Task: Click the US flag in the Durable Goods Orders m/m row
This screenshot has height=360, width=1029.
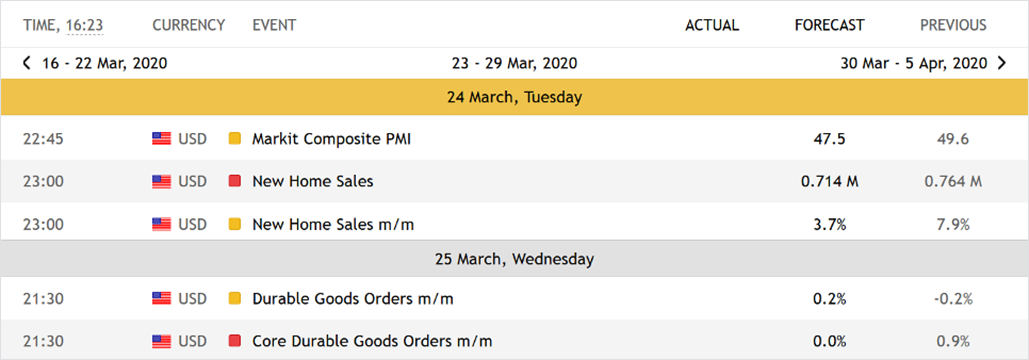Action: point(161,299)
